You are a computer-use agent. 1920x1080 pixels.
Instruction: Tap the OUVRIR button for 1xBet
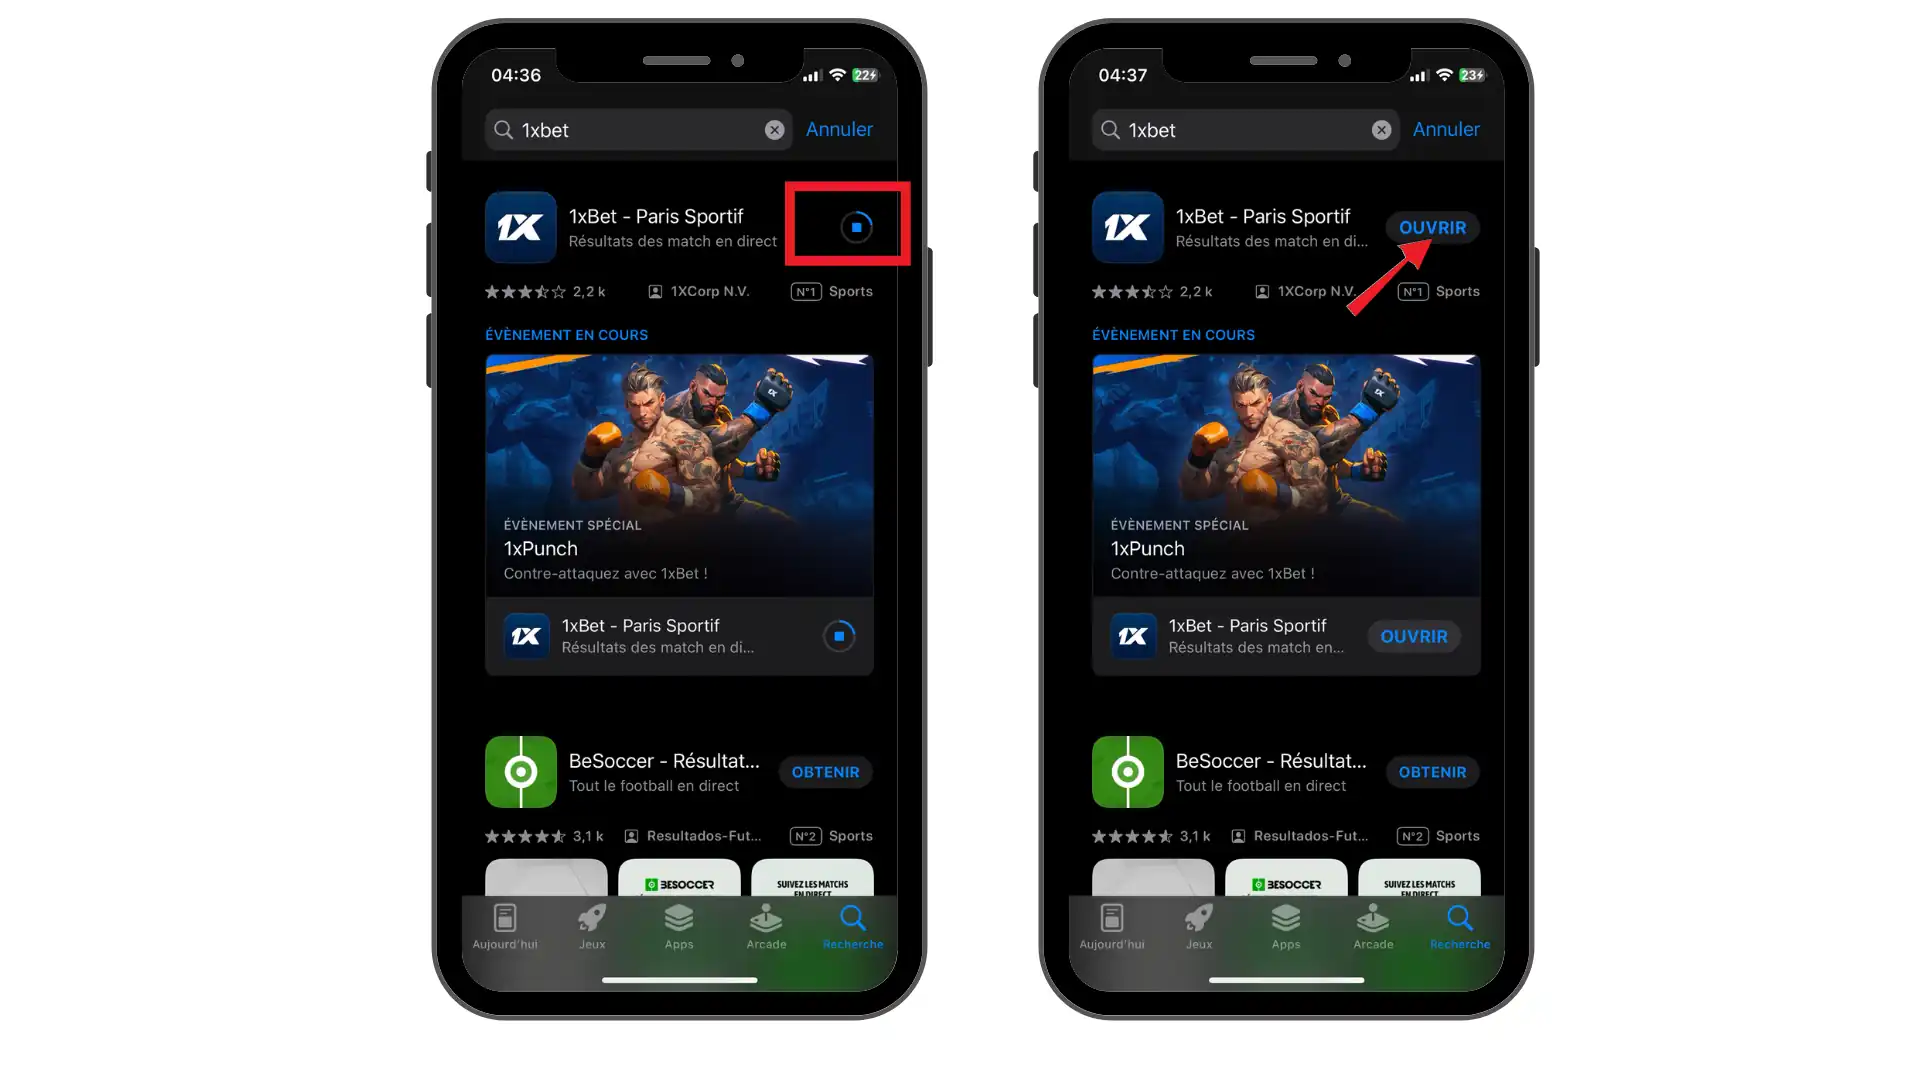point(1431,227)
